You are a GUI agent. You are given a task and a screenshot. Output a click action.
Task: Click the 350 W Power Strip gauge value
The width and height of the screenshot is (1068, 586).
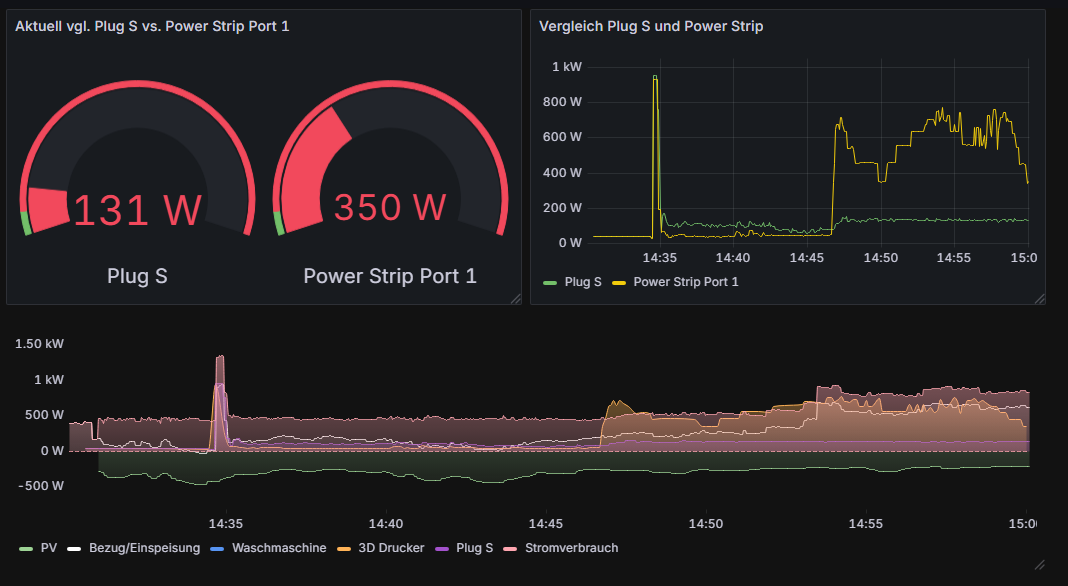click(x=389, y=207)
